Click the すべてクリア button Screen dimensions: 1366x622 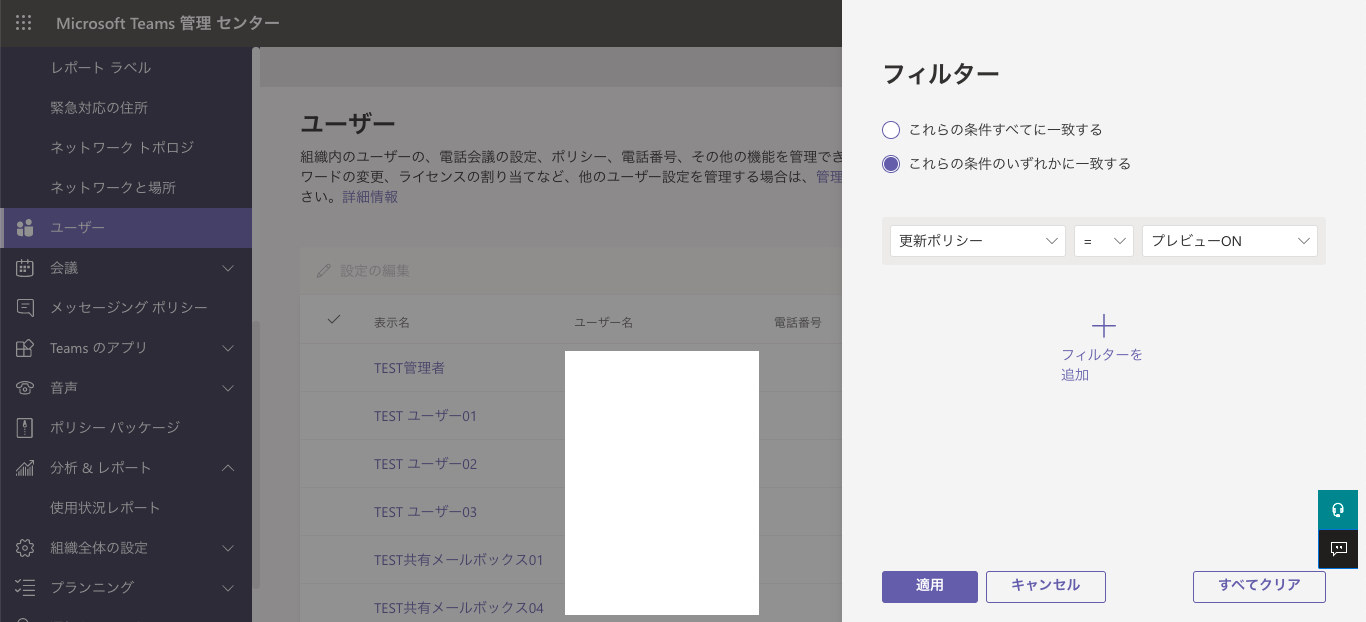tap(1259, 587)
